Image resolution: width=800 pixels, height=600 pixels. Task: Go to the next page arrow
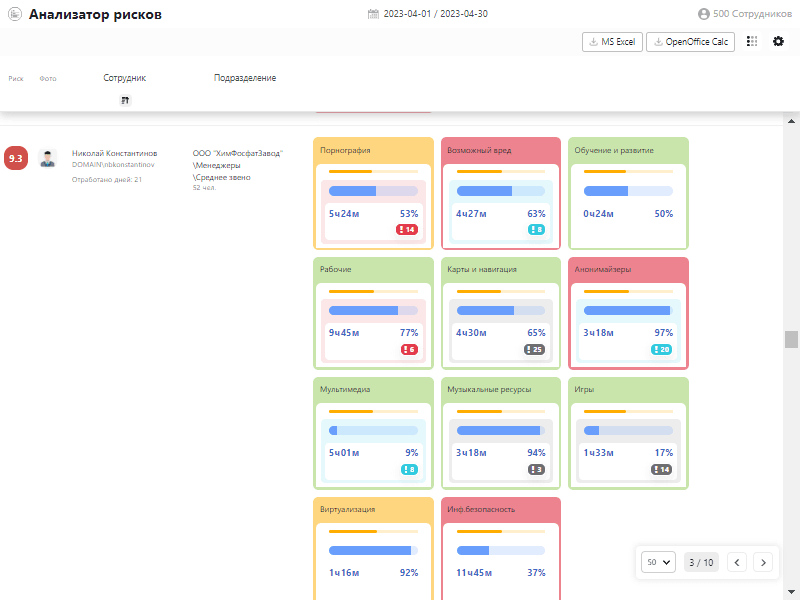pos(763,562)
